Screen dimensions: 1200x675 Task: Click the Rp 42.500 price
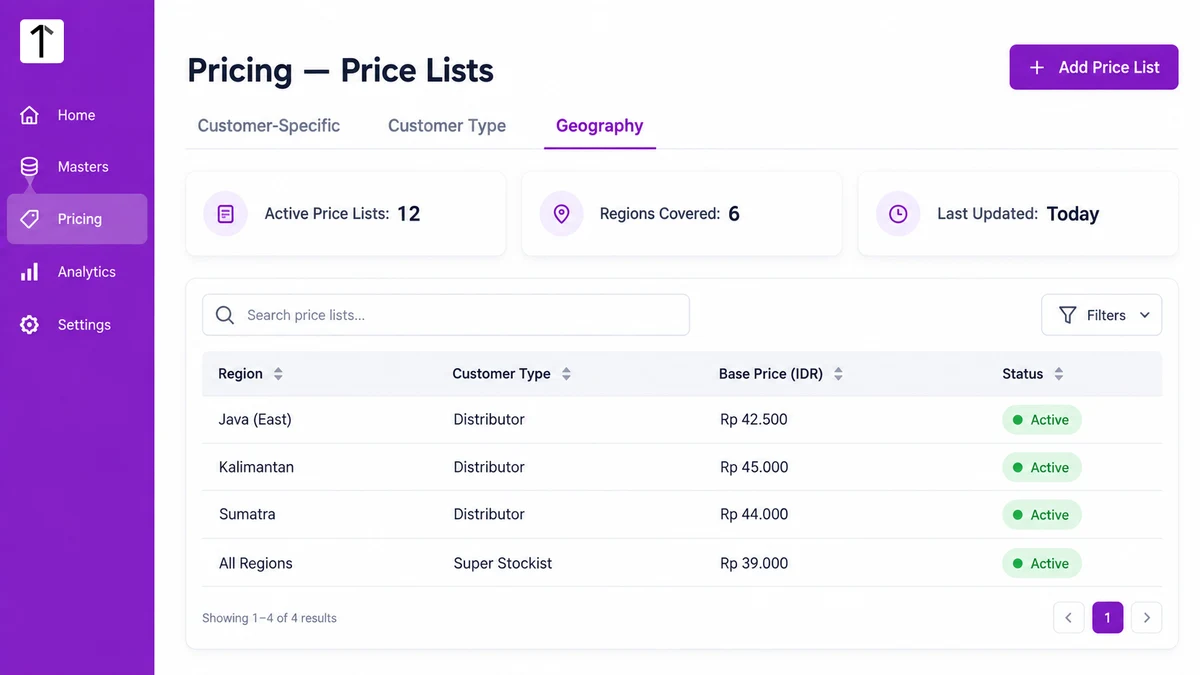click(754, 420)
